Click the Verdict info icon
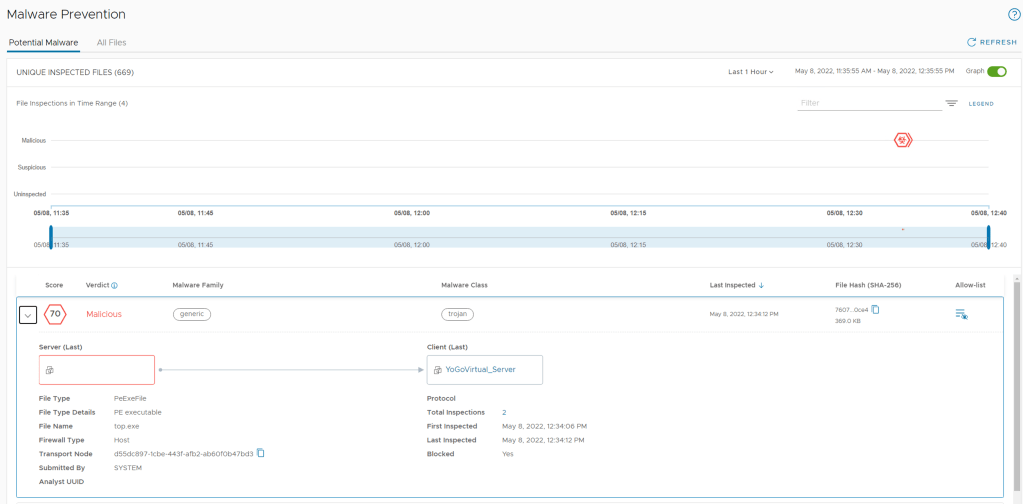 click(x=114, y=285)
